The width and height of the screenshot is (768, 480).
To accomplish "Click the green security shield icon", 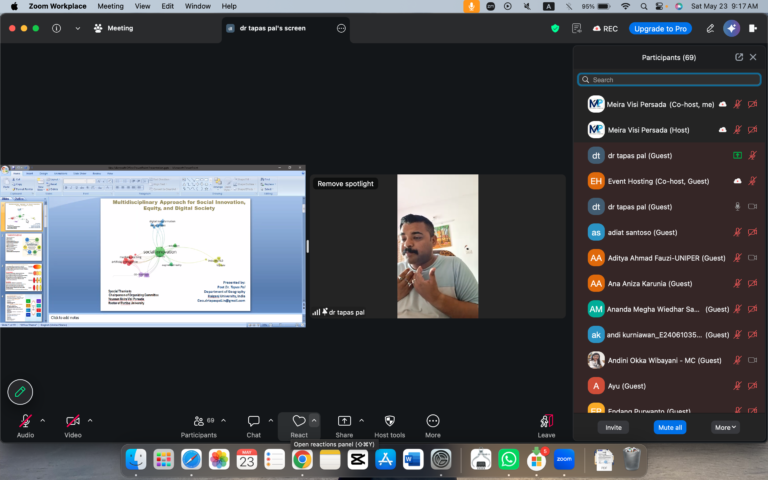I will (x=555, y=28).
